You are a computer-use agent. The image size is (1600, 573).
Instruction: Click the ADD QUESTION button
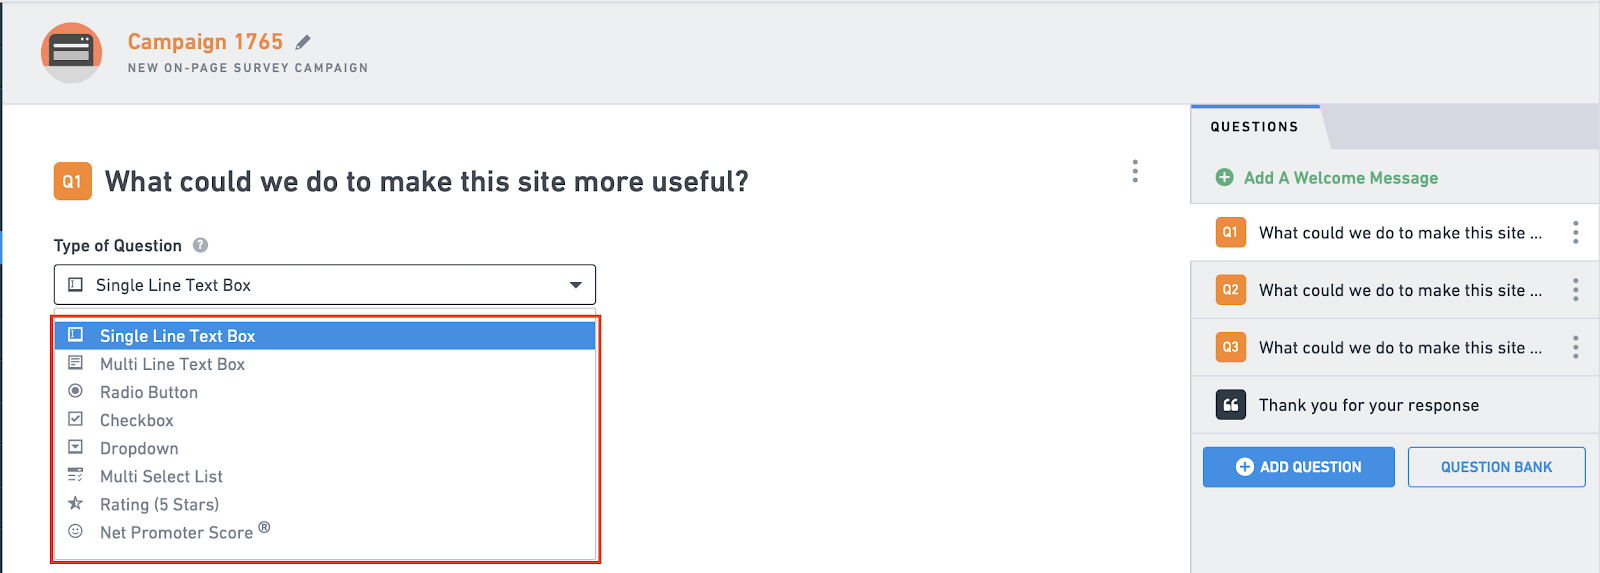[x=1298, y=467]
